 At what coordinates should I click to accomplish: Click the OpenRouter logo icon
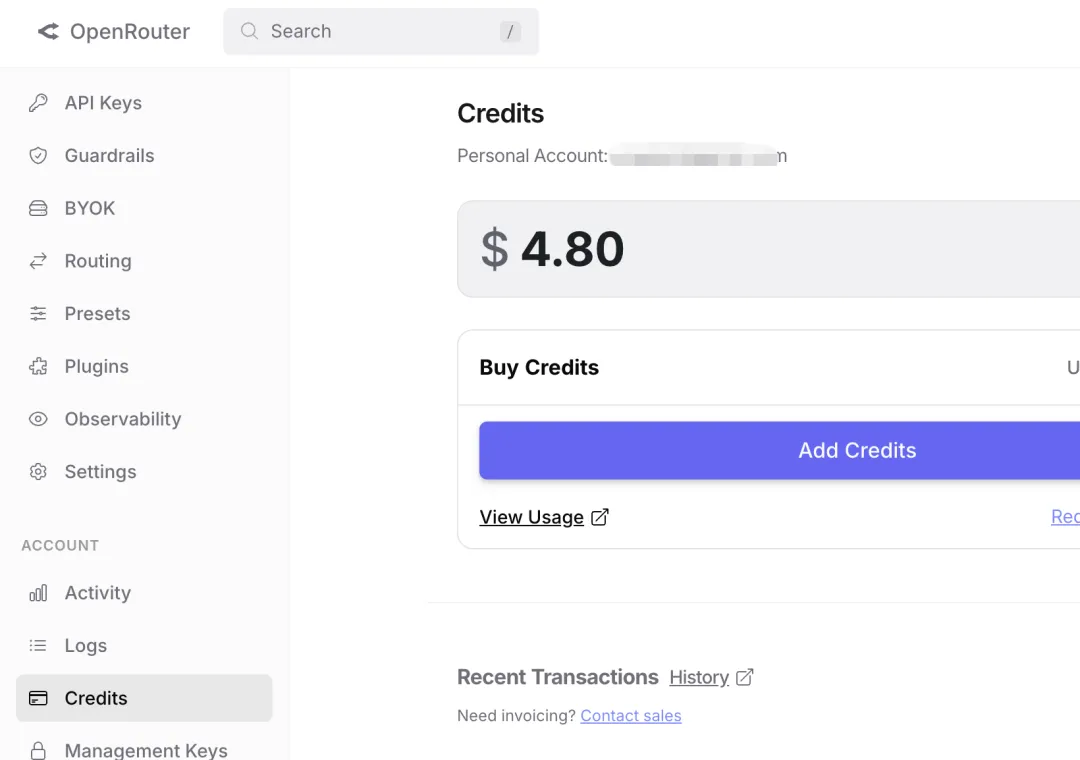[x=48, y=32]
